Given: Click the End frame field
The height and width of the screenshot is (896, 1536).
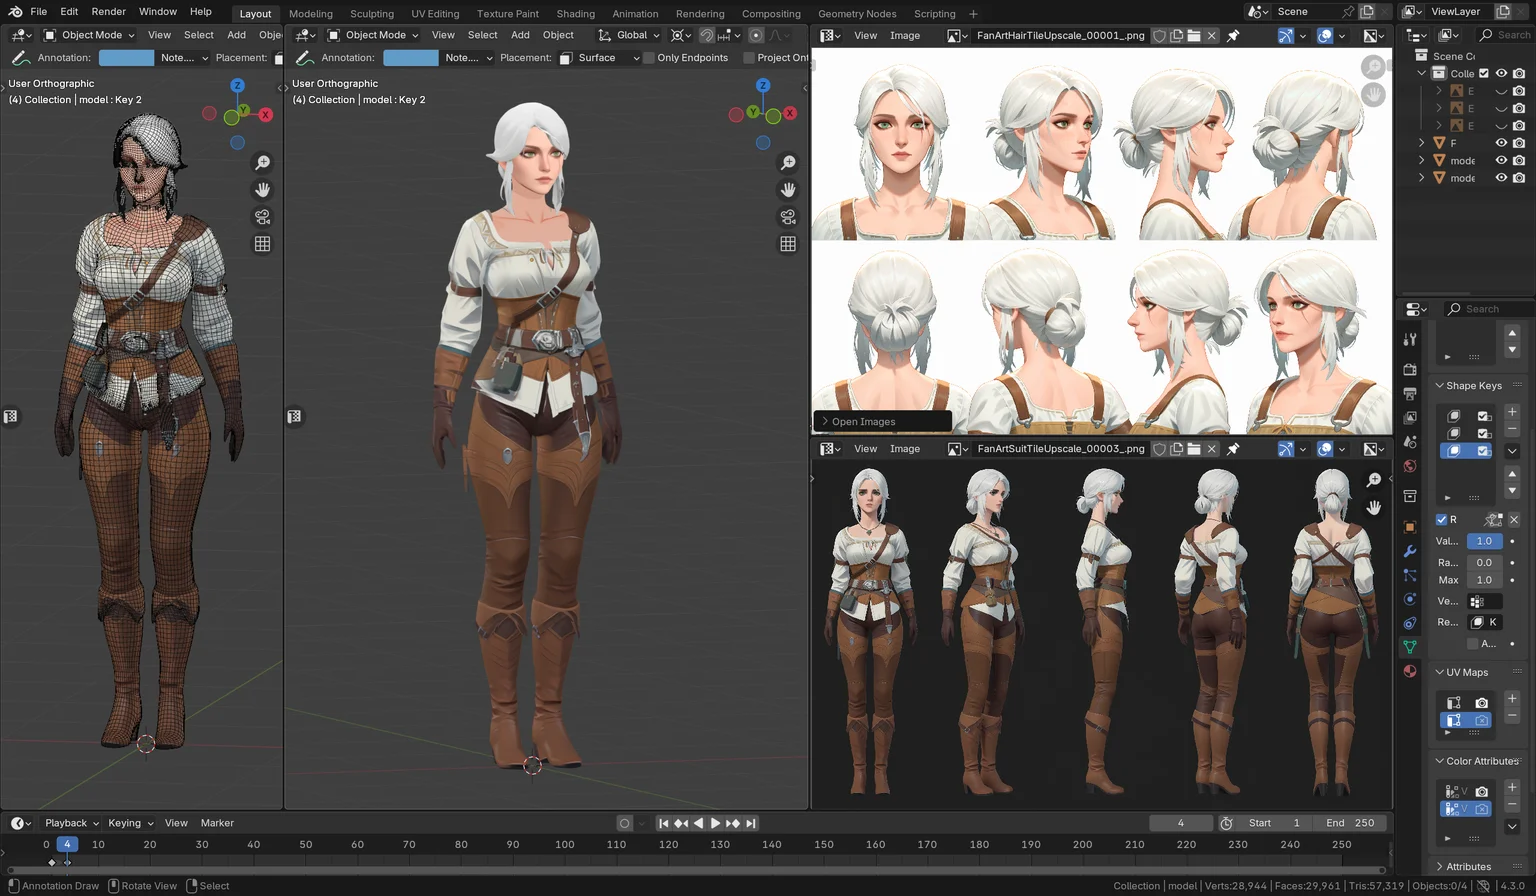Looking at the screenshot, I should pos(1351,823).
